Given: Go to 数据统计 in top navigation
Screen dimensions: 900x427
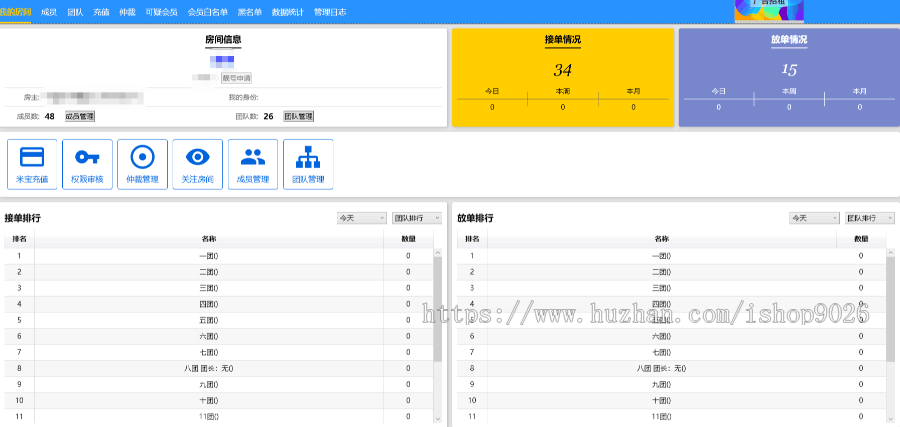Looking at the screenshot, I should pos(287,12).
